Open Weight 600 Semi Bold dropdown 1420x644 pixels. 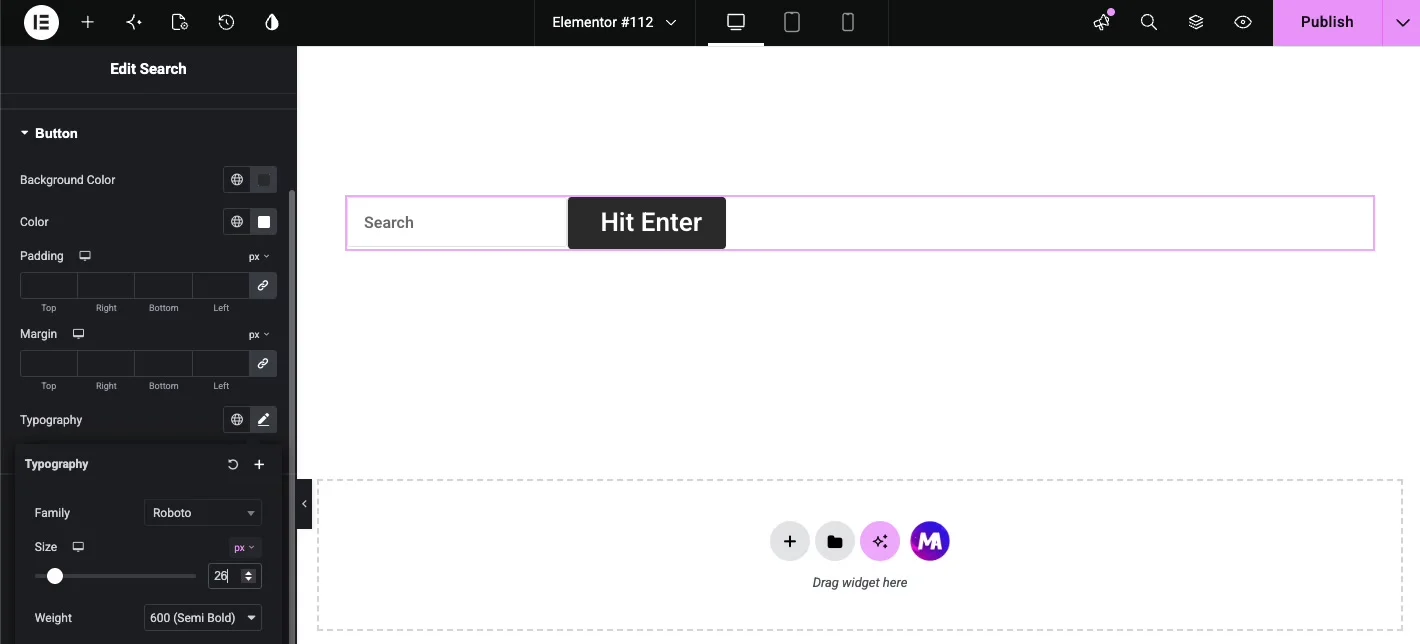(x=203, y=618)
